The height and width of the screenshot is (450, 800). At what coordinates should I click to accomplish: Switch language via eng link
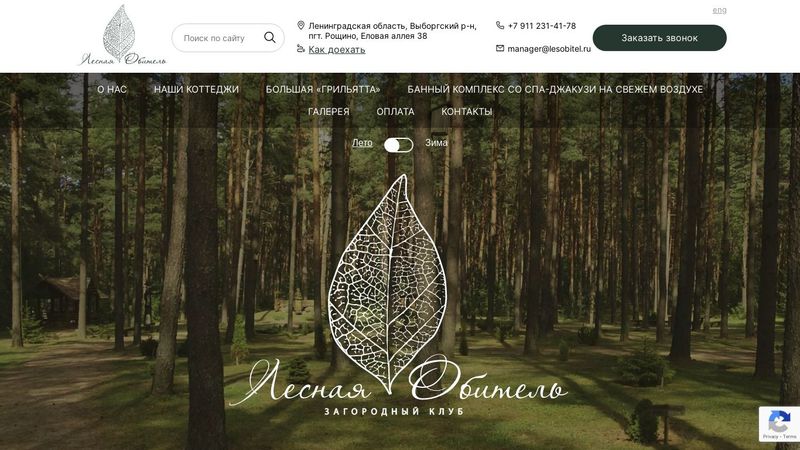click(x=719, y=10)
